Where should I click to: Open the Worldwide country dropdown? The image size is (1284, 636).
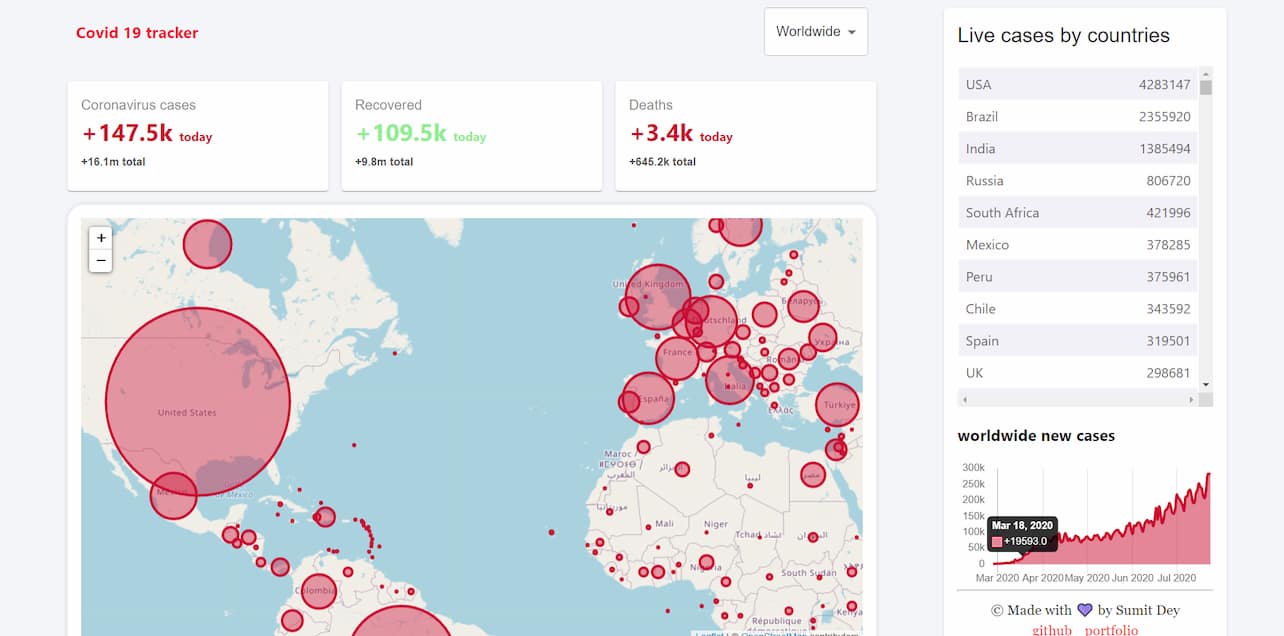tap(815, 31)
